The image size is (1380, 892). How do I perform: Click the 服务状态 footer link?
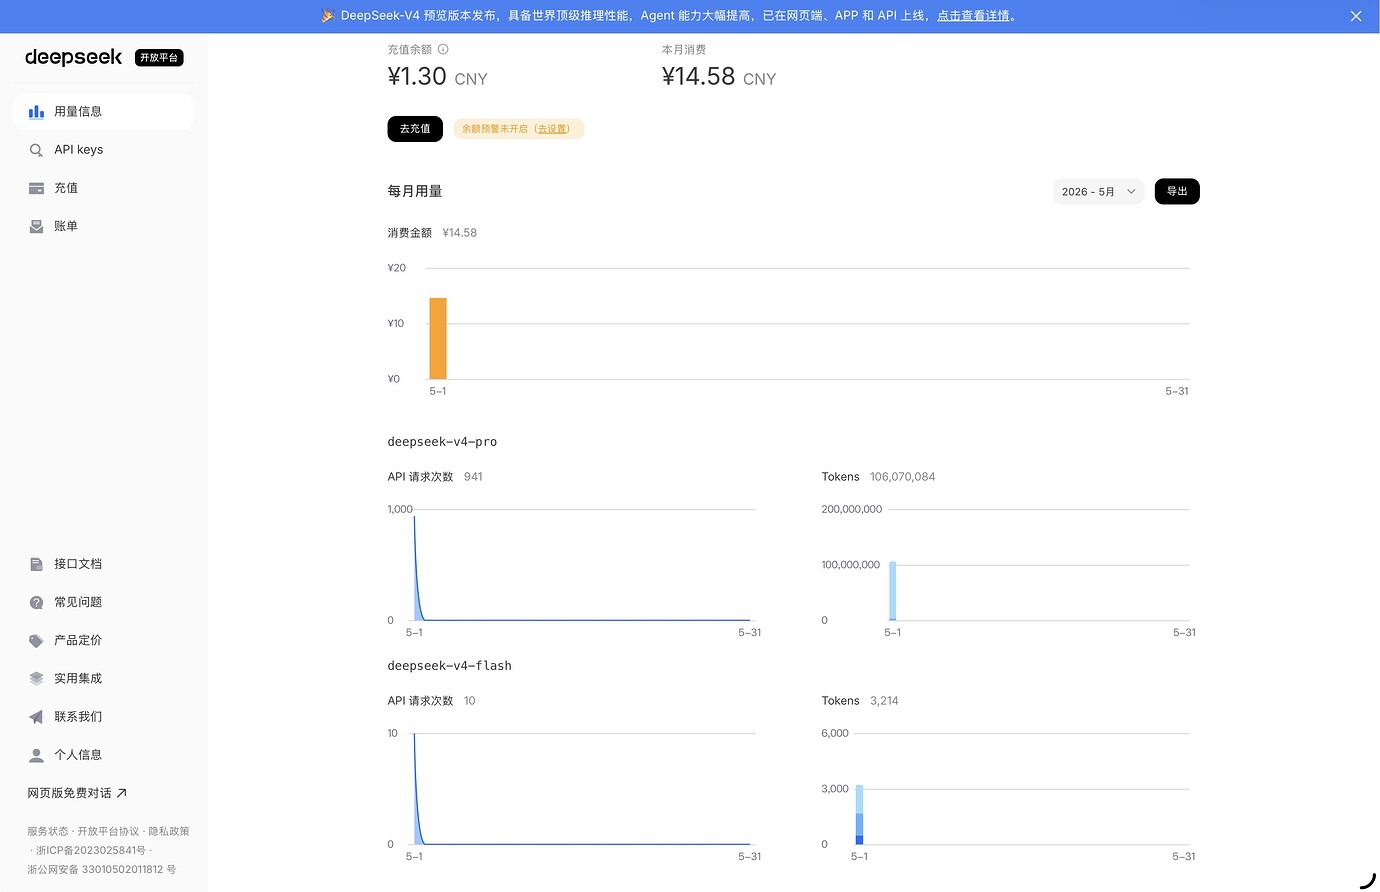point(48,831)
